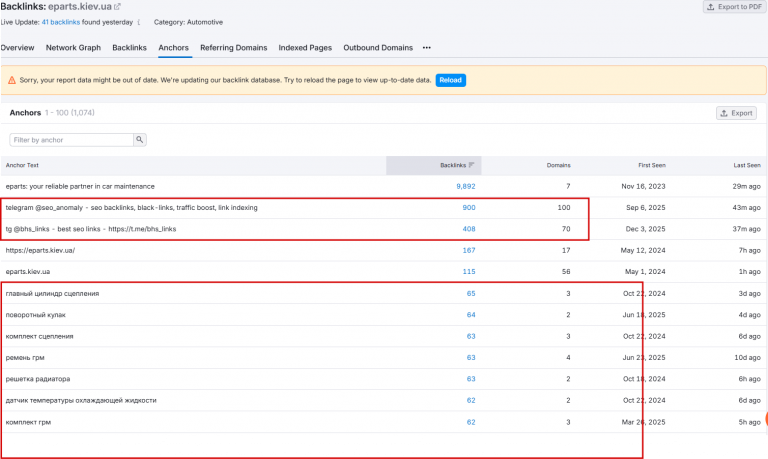Click Export to PDF button
This screenshot has width=768, height=459.
[735, 7]
